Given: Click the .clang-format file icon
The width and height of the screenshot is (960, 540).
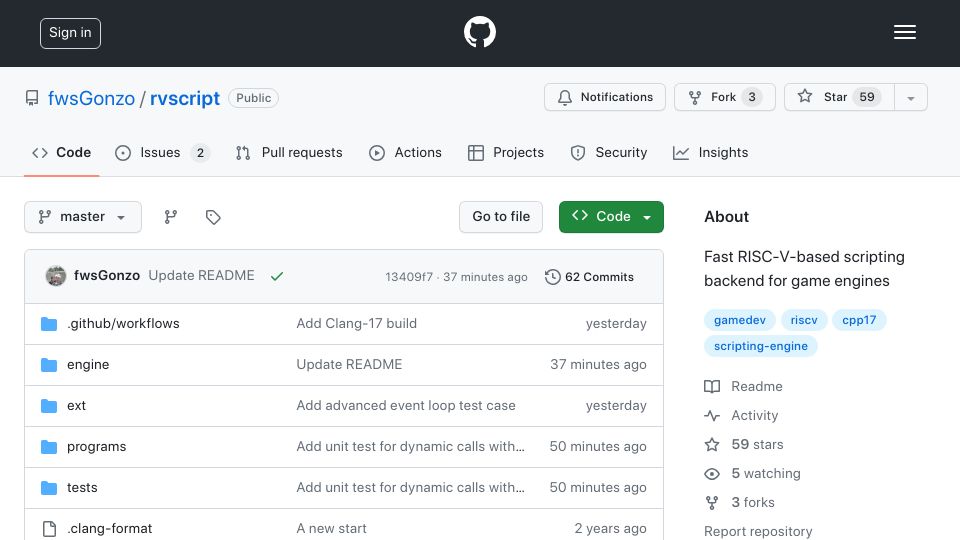Looking at the screenshot, I should pos(50,529).
